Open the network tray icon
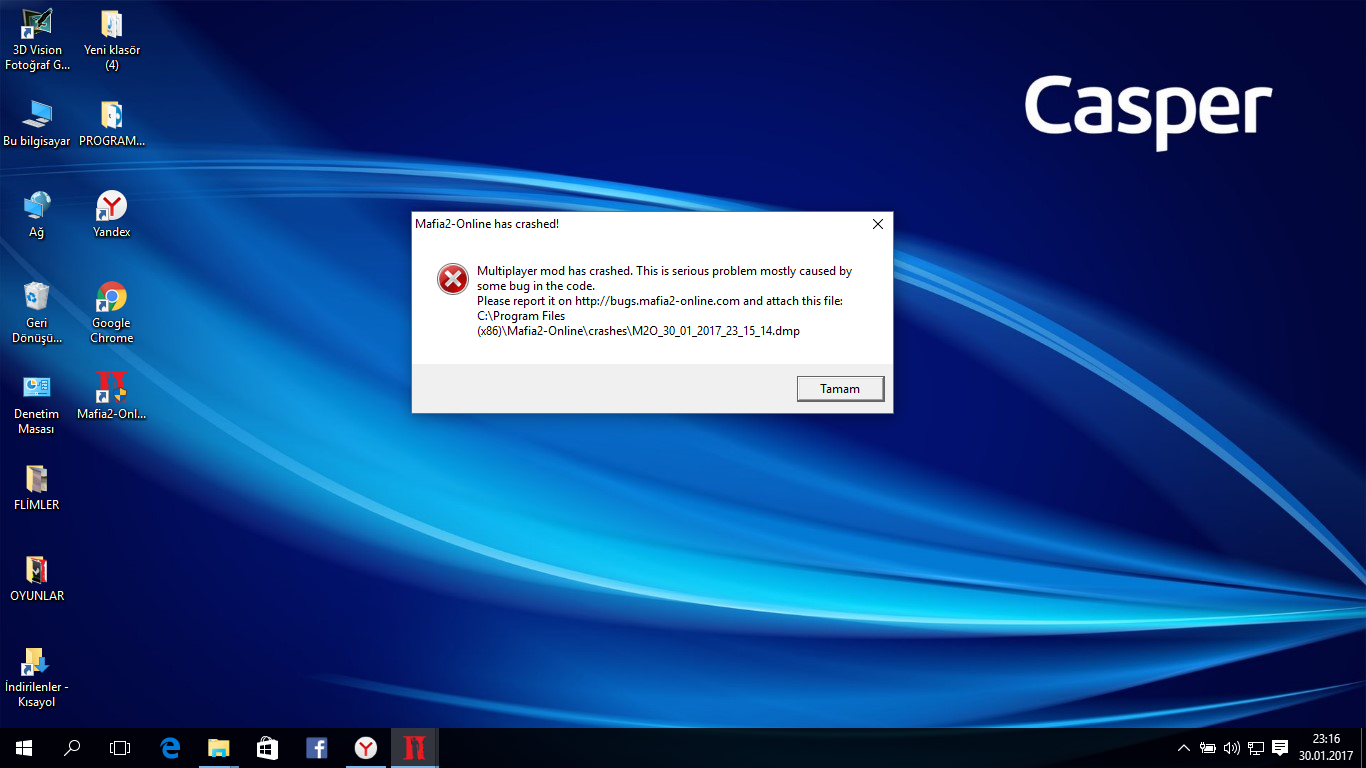Viewport: 1366px width, 768px height. tap(1256, 748)
